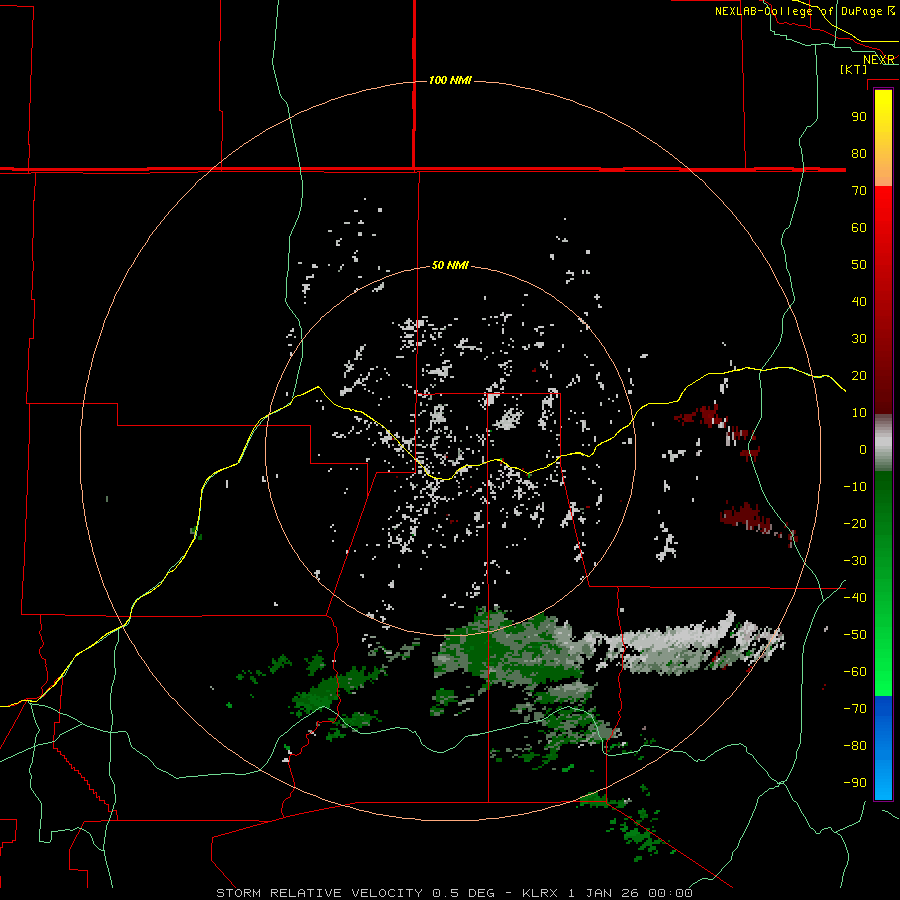
Task: Click the [KT] units label
Action: (x=854, y=69)
